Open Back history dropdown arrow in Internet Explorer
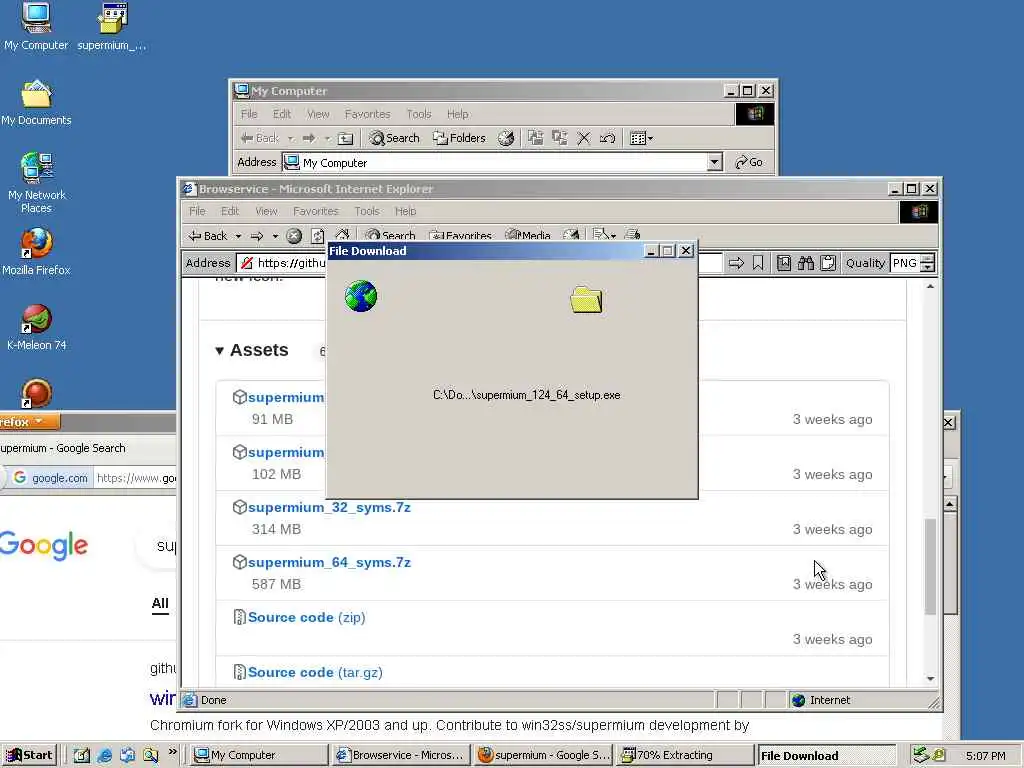This screenshot has height=768, width=1024. click(x=238, y=236)
